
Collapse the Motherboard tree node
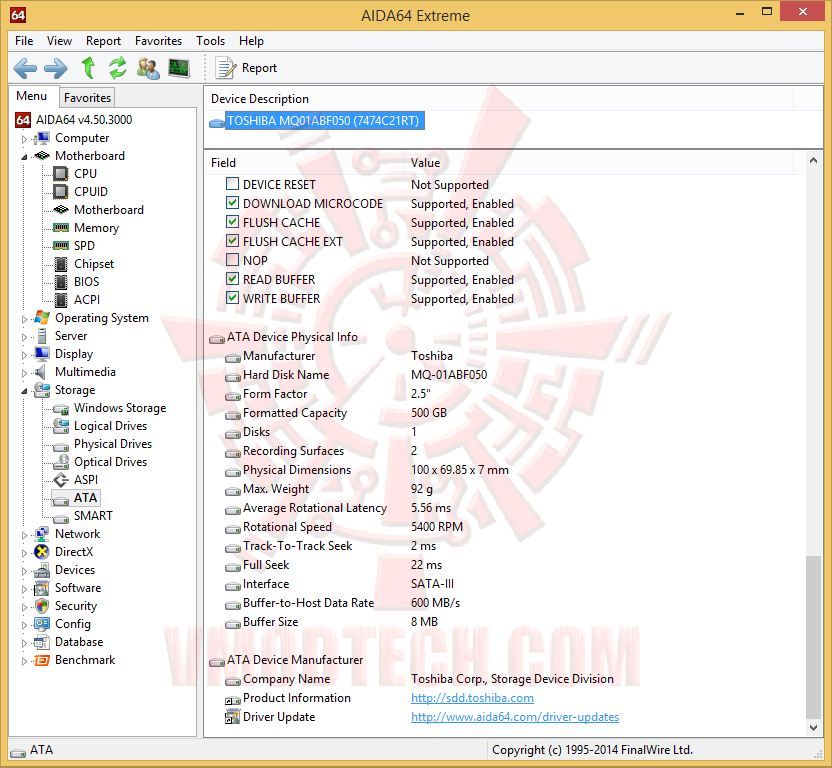(24, 157)
